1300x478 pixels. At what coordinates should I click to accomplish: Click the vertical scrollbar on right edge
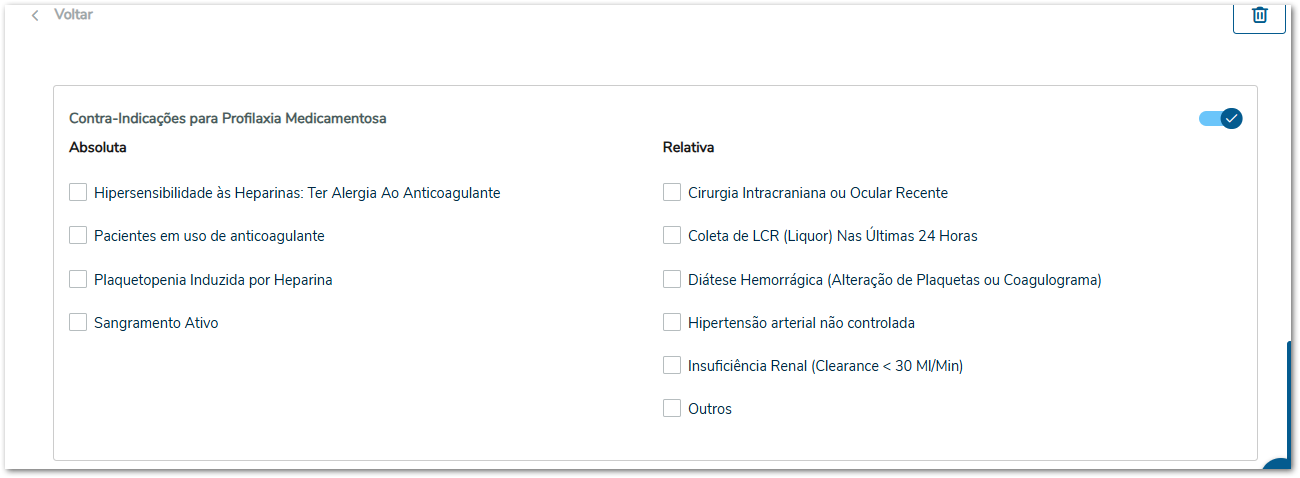(1290, 400)
